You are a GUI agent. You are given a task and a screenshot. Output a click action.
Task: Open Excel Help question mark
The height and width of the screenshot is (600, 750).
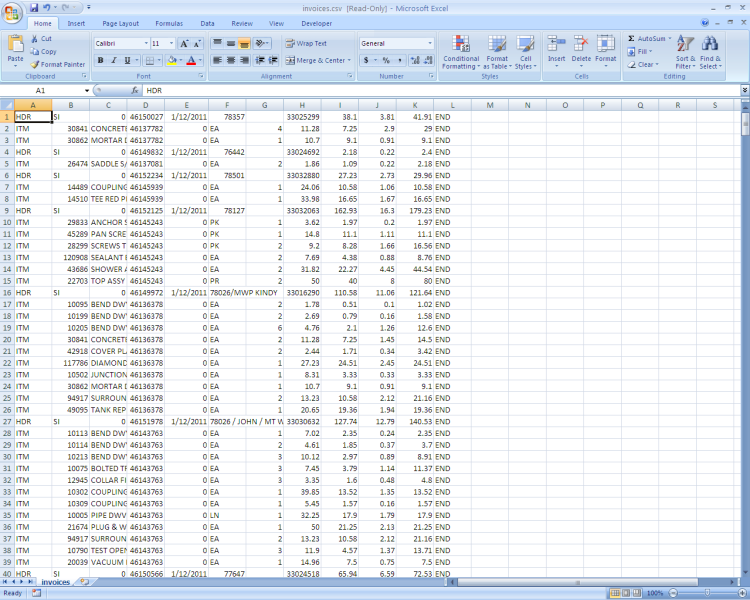705,22
